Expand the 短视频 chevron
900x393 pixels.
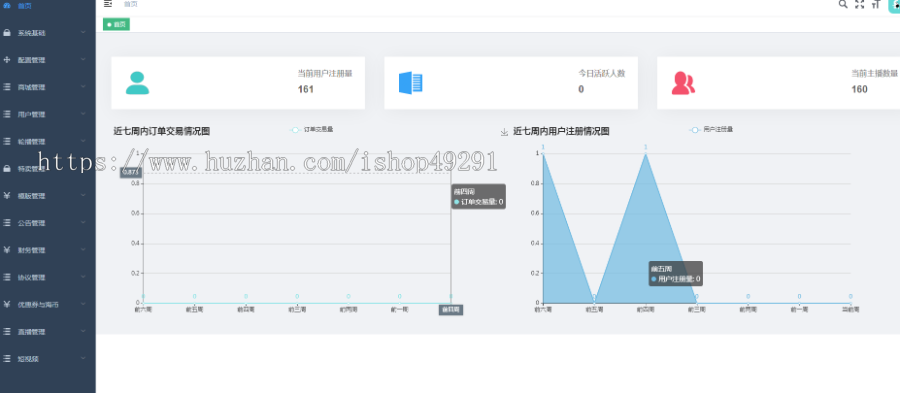click(x=83, y=358)
